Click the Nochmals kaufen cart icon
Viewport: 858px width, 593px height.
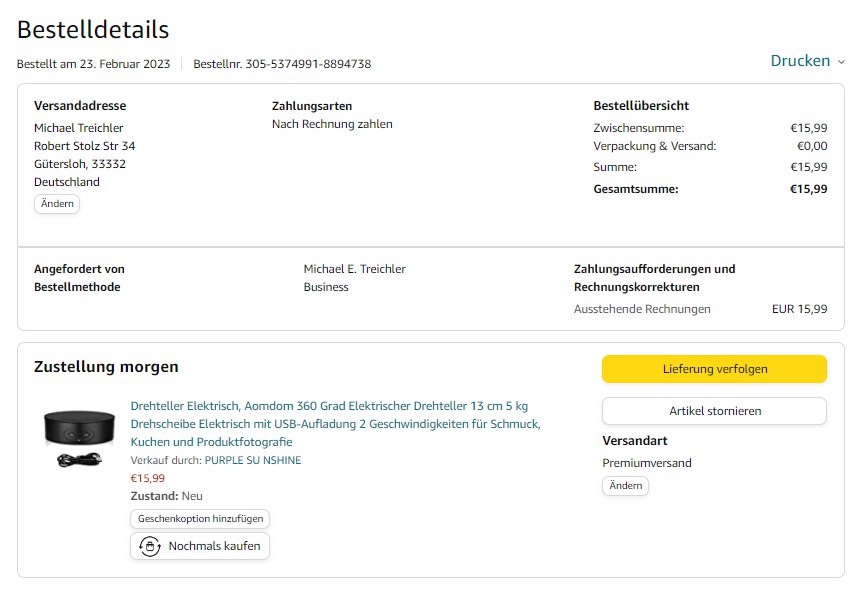pyautogui.click(x=150, y=546)
